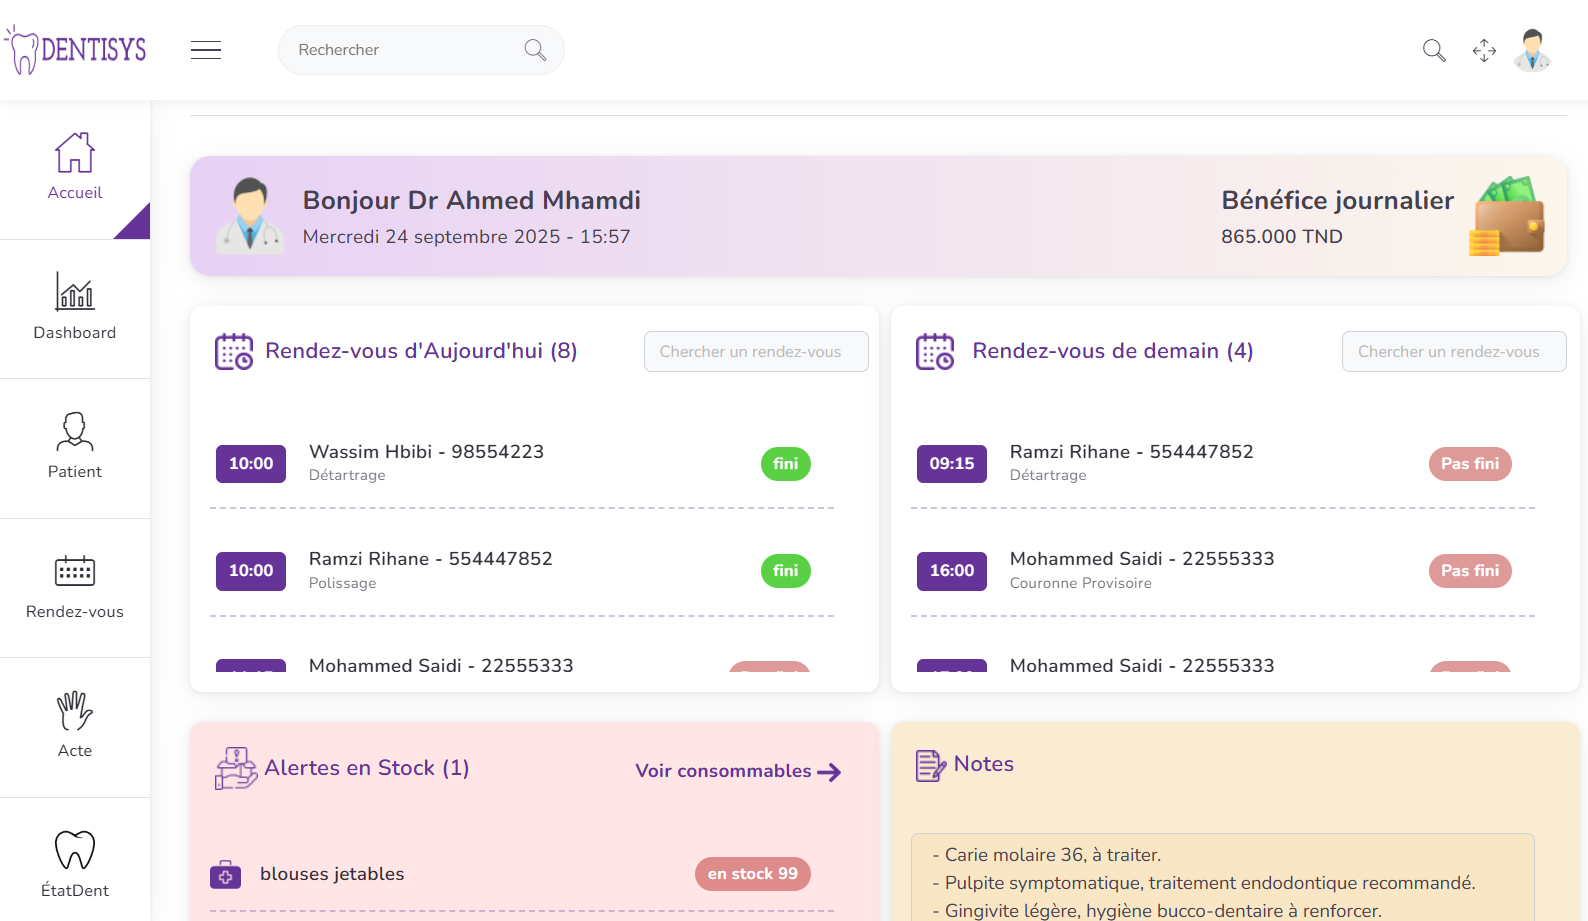The width and height of the screenshot is (1588, 921).
Task: Click en stock 99 badge
Action: 752,874
